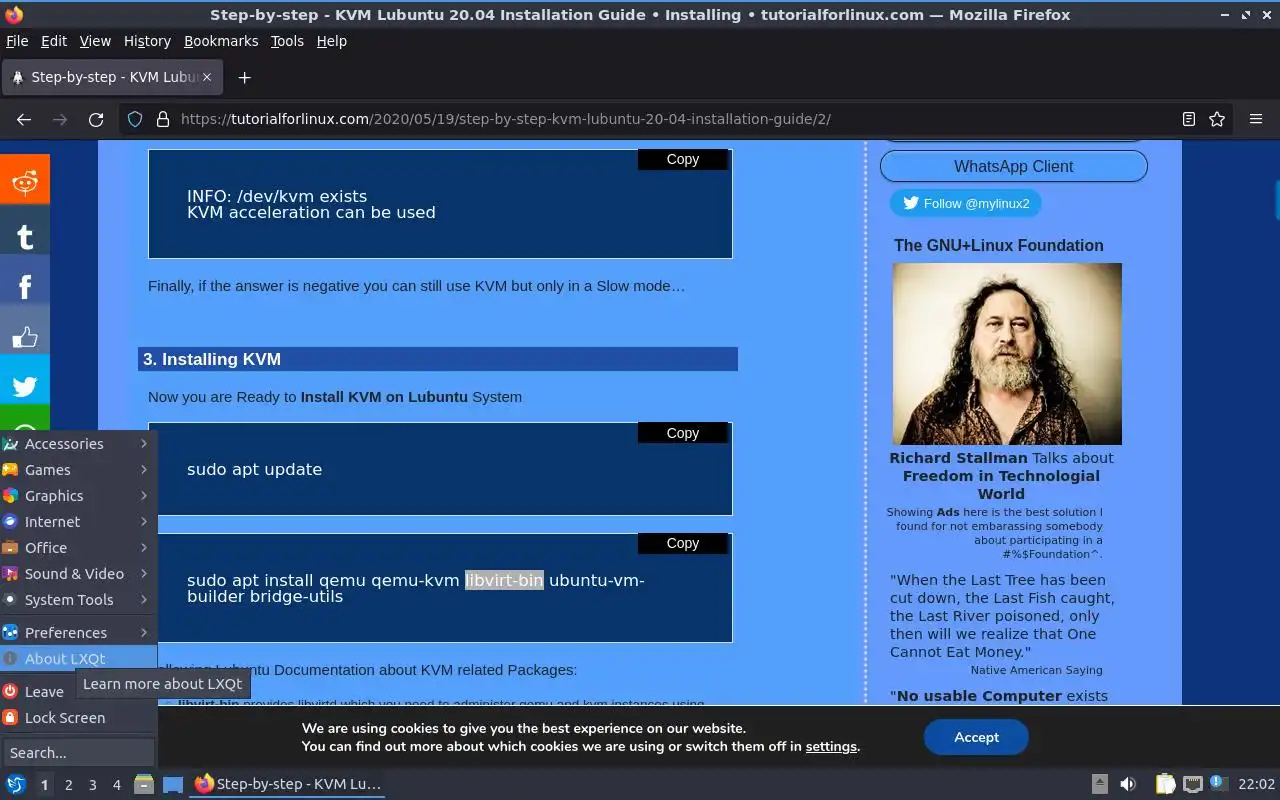Open removable media eject tray icon
The image size is (1280, 800).
(x=1099, y=785)
